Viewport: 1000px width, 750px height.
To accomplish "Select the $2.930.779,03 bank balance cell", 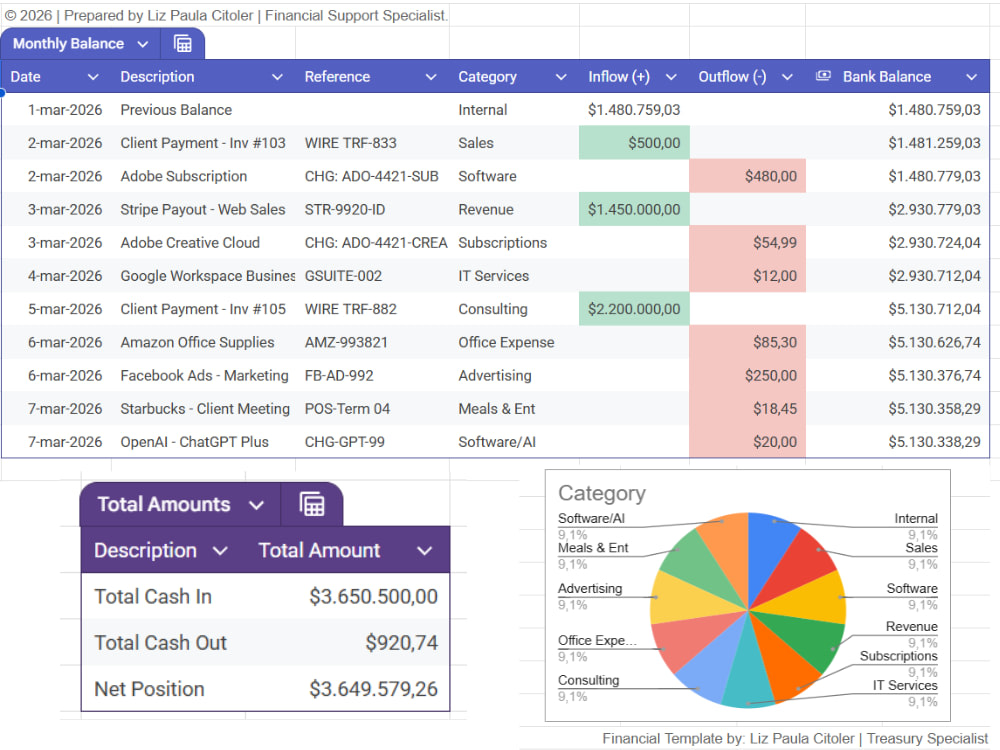I will click(x=897, y=209).
